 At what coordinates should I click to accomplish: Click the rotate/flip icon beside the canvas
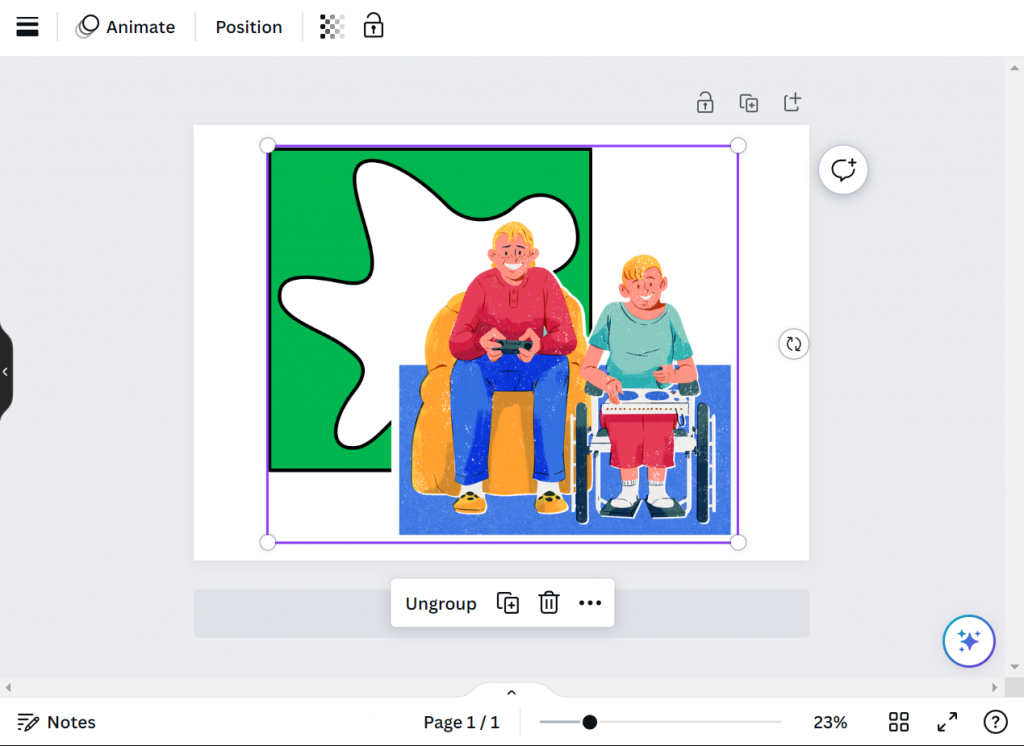click(x=793, y=343)
